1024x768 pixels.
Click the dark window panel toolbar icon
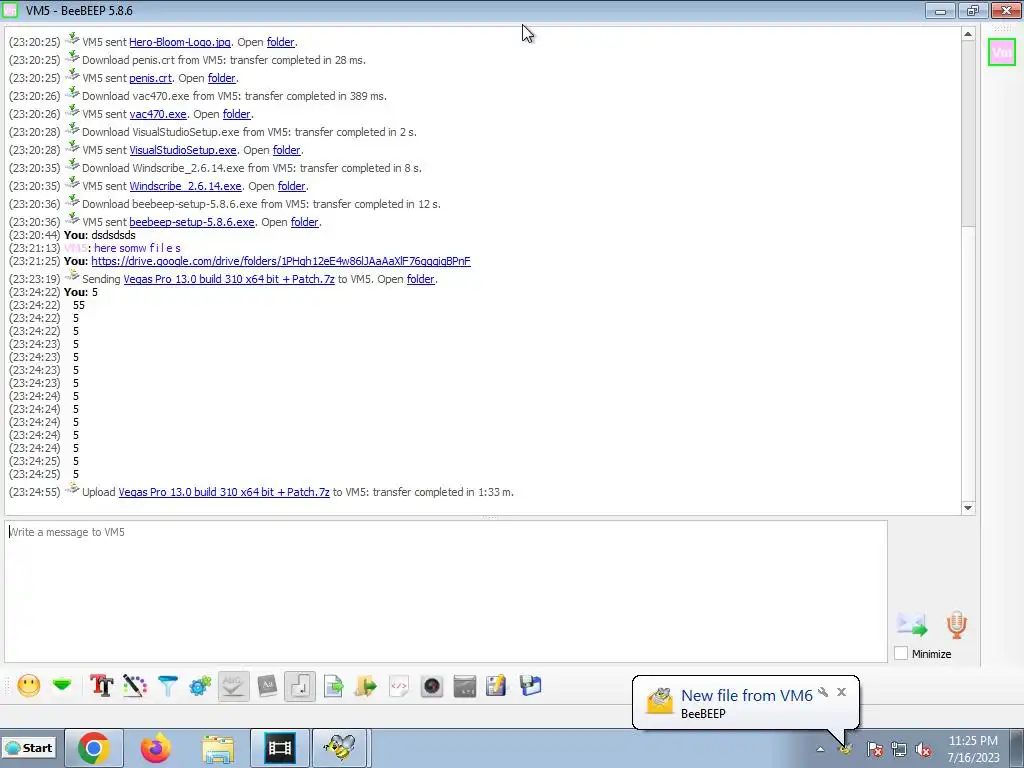[x=465, y=686]
